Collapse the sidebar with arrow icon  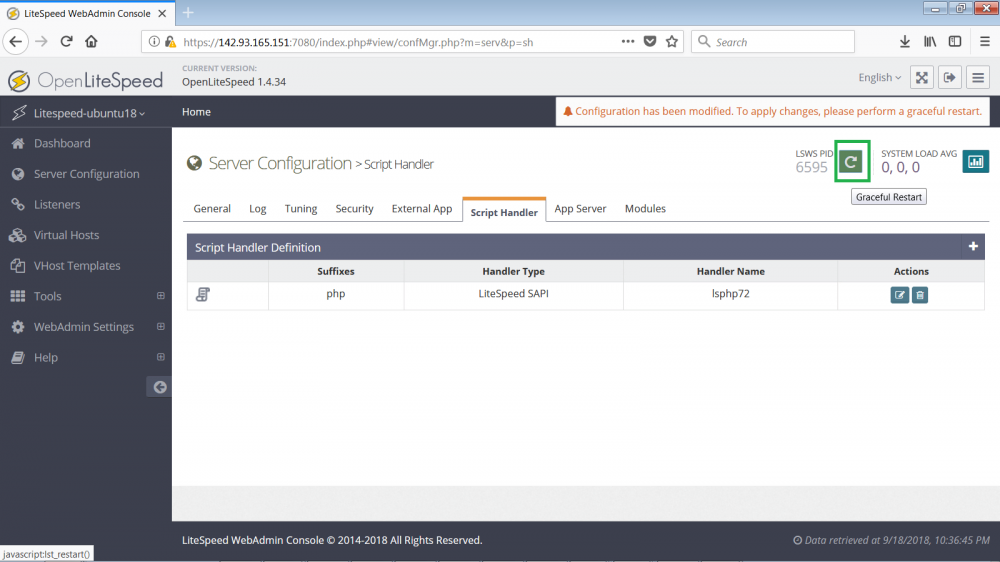coord(159,387)
